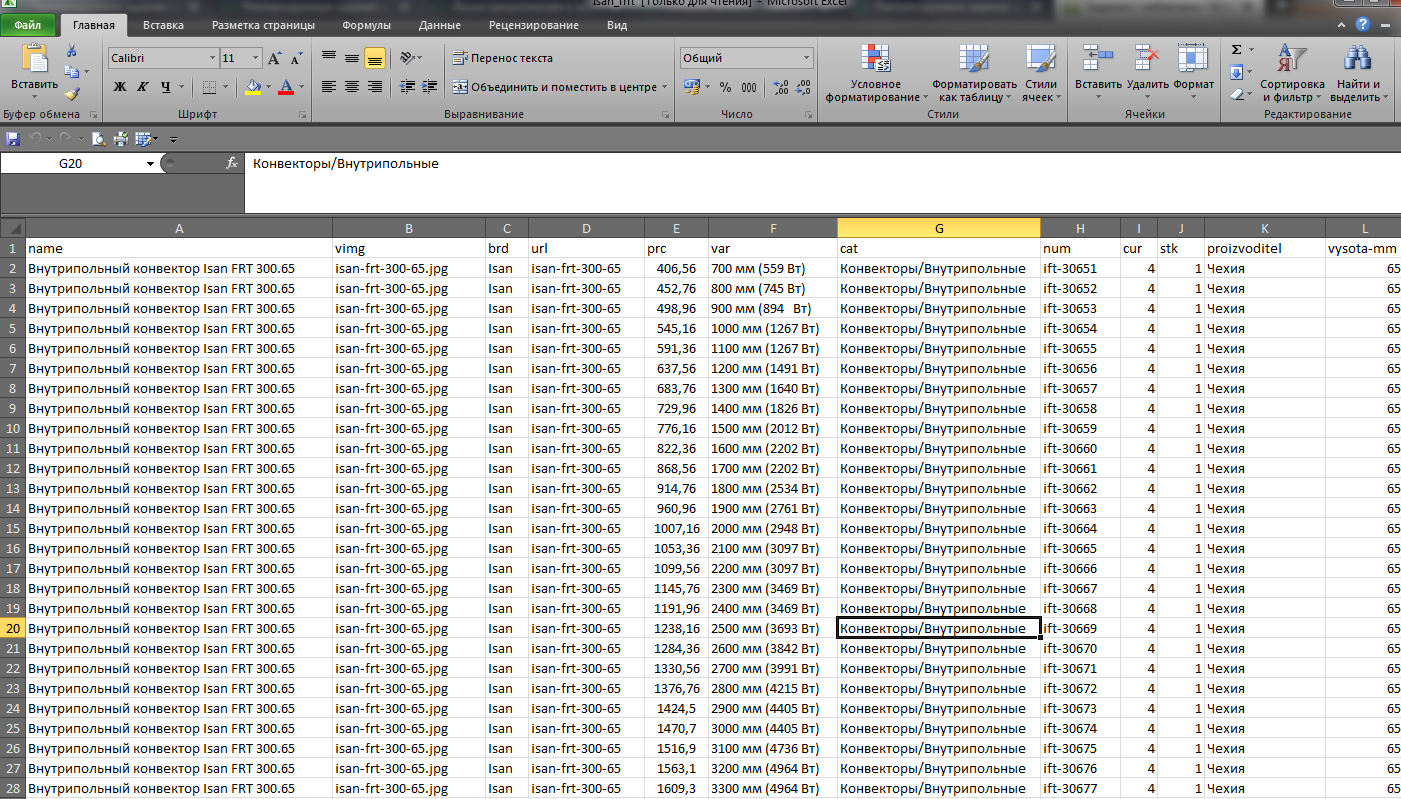
Task: Open the Общий number format dropdown
Action: tap(806, 58)
